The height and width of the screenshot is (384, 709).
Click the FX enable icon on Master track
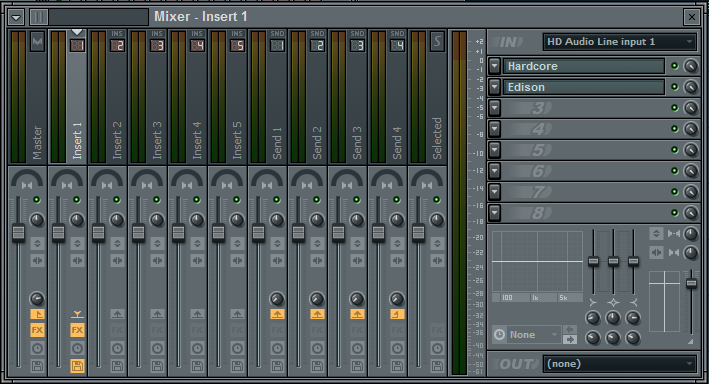pyautogui.click(x=37, y=330)
